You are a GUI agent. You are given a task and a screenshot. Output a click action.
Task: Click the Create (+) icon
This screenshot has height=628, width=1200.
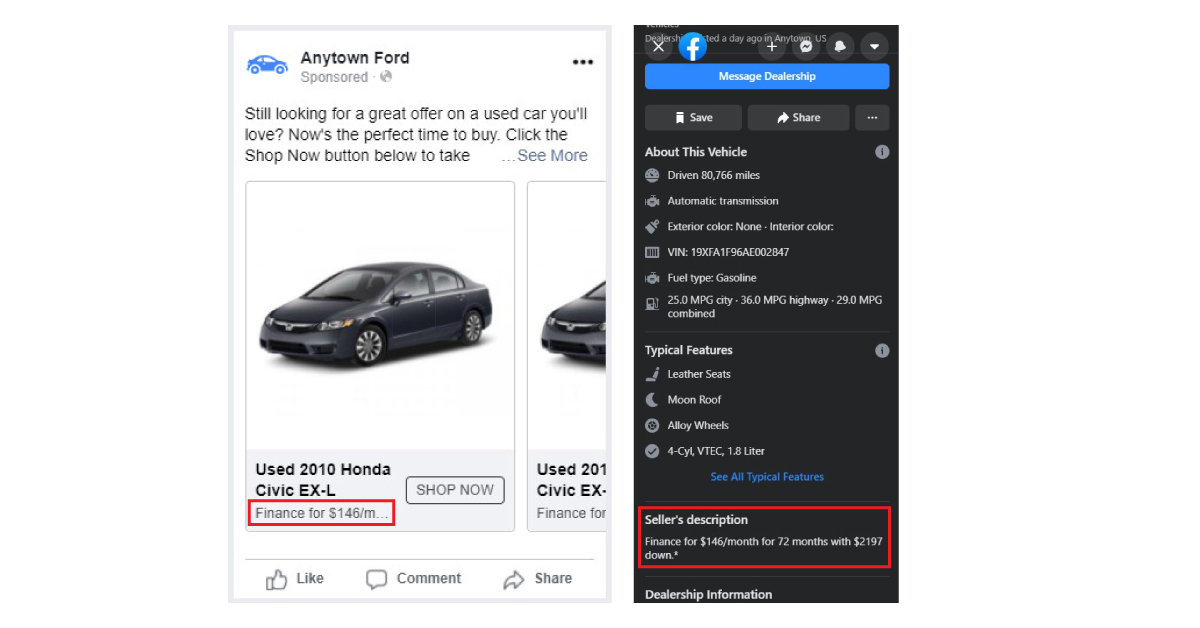[x=771, y=46]
